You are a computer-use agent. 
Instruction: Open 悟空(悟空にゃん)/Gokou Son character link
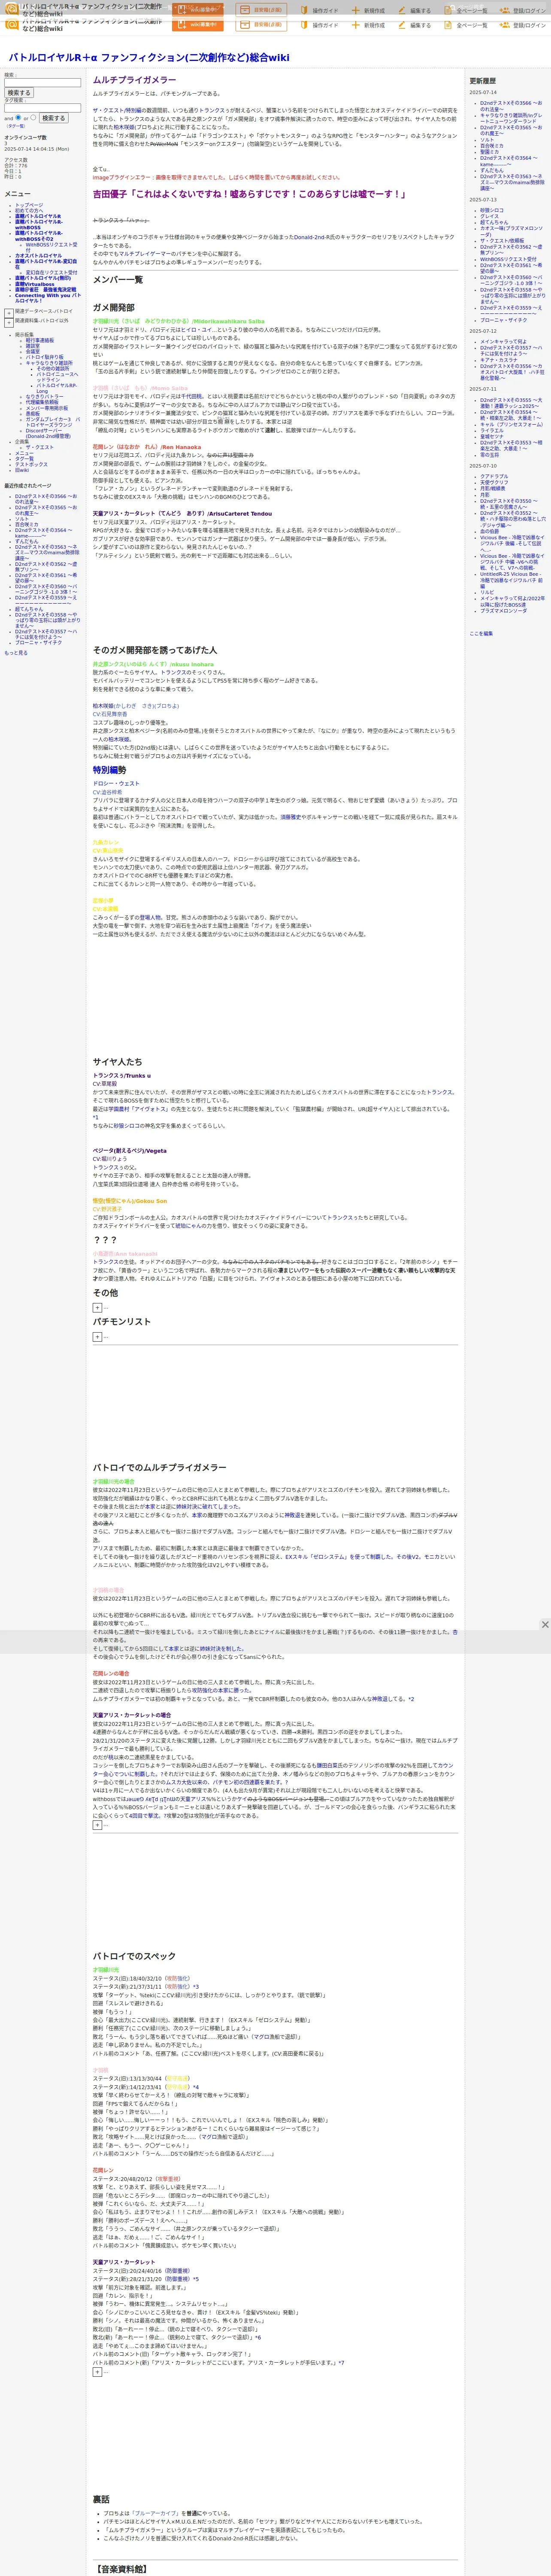click(x=130, y=1201)
